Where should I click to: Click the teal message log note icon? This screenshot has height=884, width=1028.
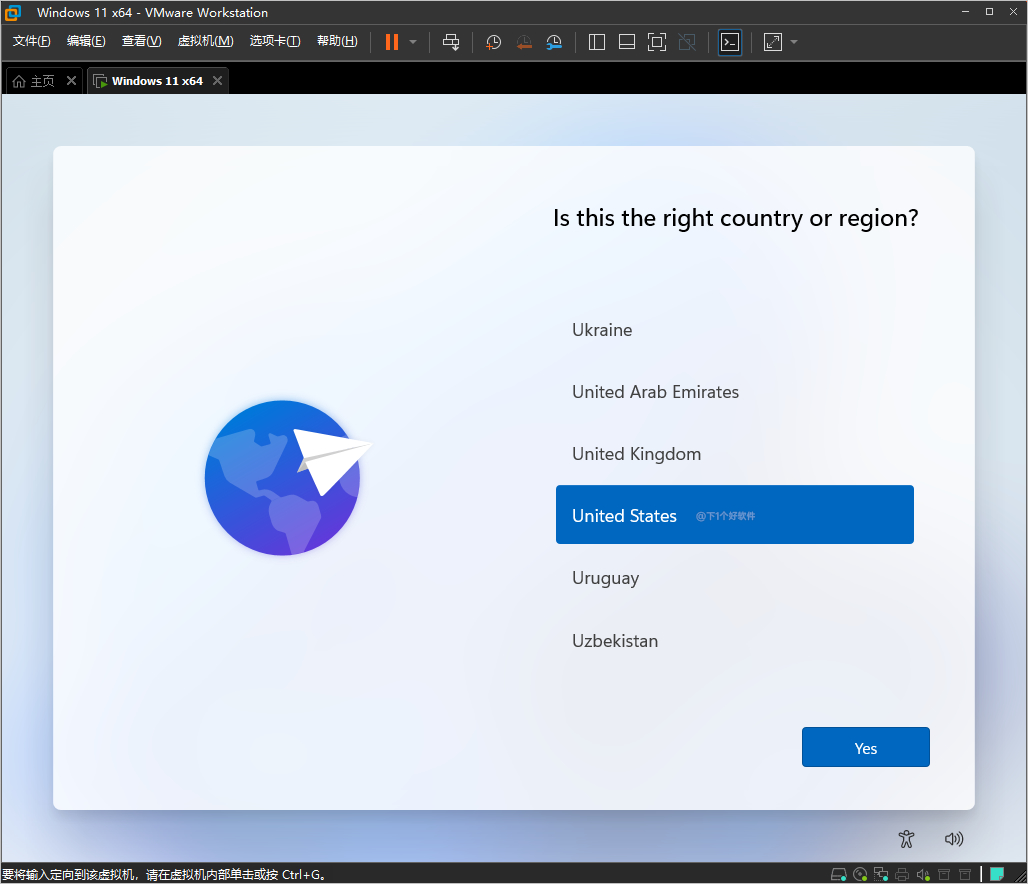pos(997,874)
